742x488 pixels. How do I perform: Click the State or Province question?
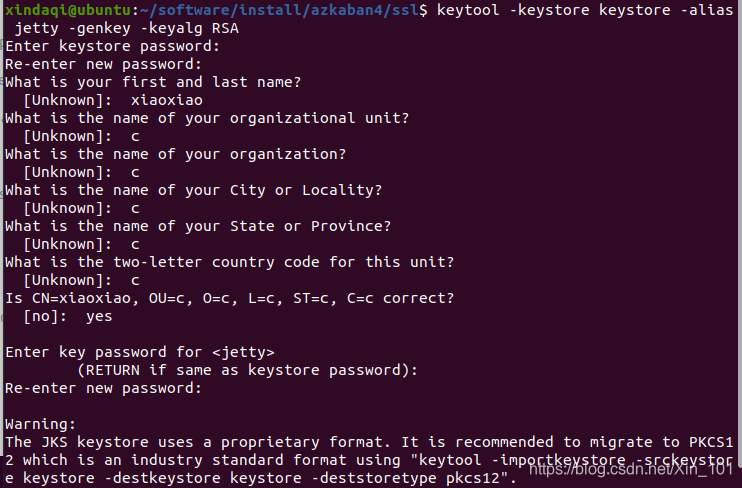[x=198, y=226]
